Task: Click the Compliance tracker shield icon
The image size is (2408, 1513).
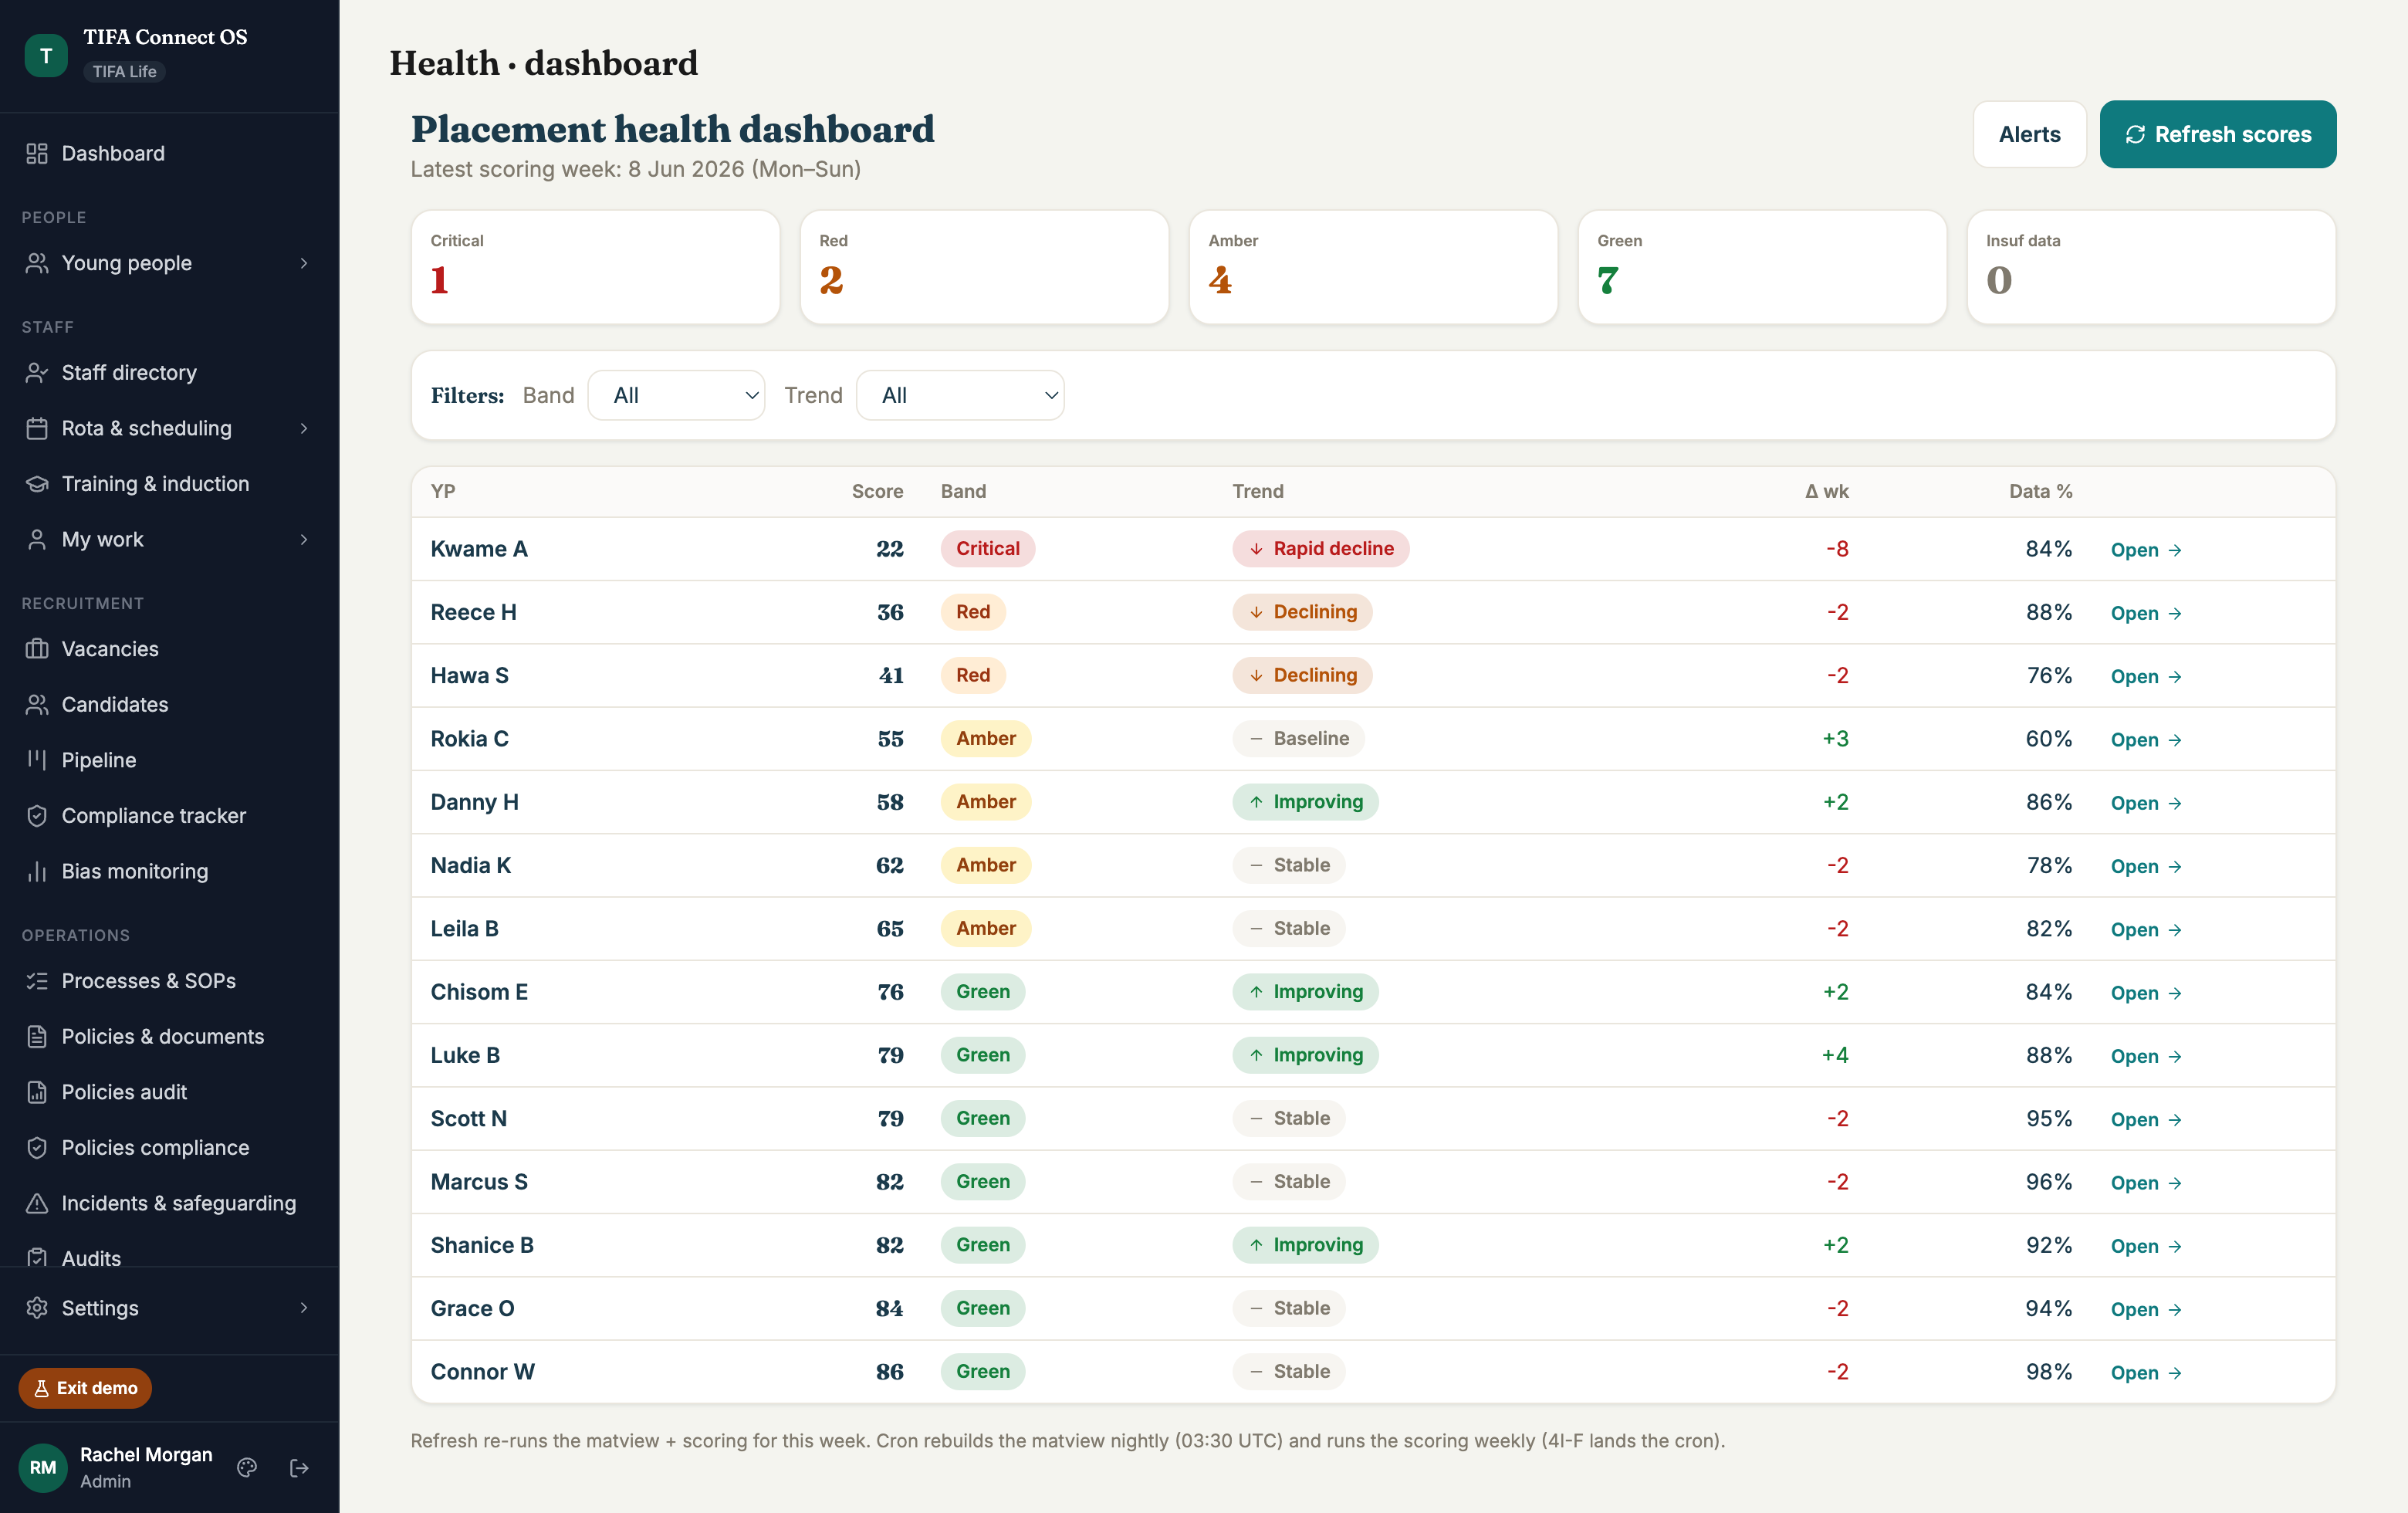Action: click(37, 816)
